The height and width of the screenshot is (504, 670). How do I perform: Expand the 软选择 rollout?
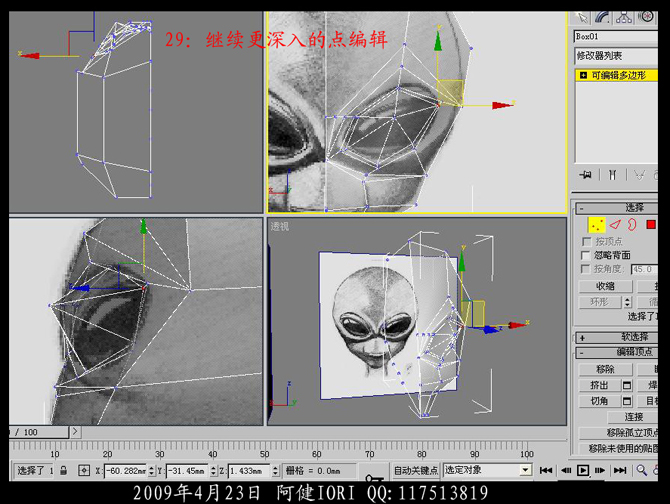point(617,337)
